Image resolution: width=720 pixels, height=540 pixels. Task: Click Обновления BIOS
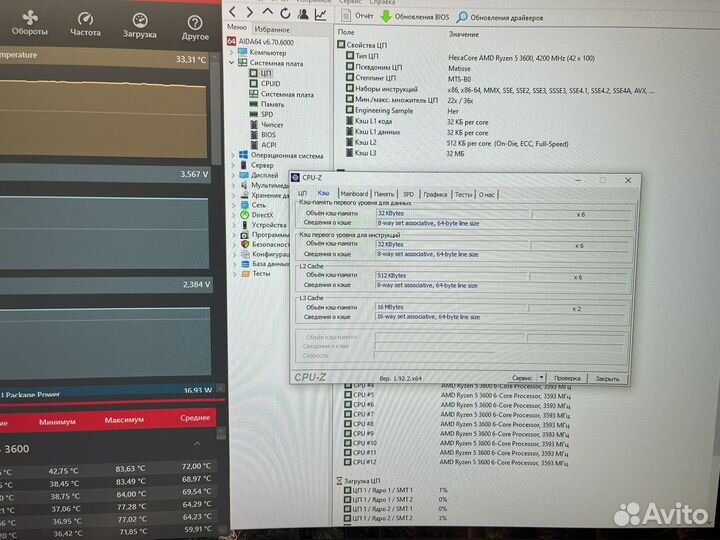(x=415, y=17)
